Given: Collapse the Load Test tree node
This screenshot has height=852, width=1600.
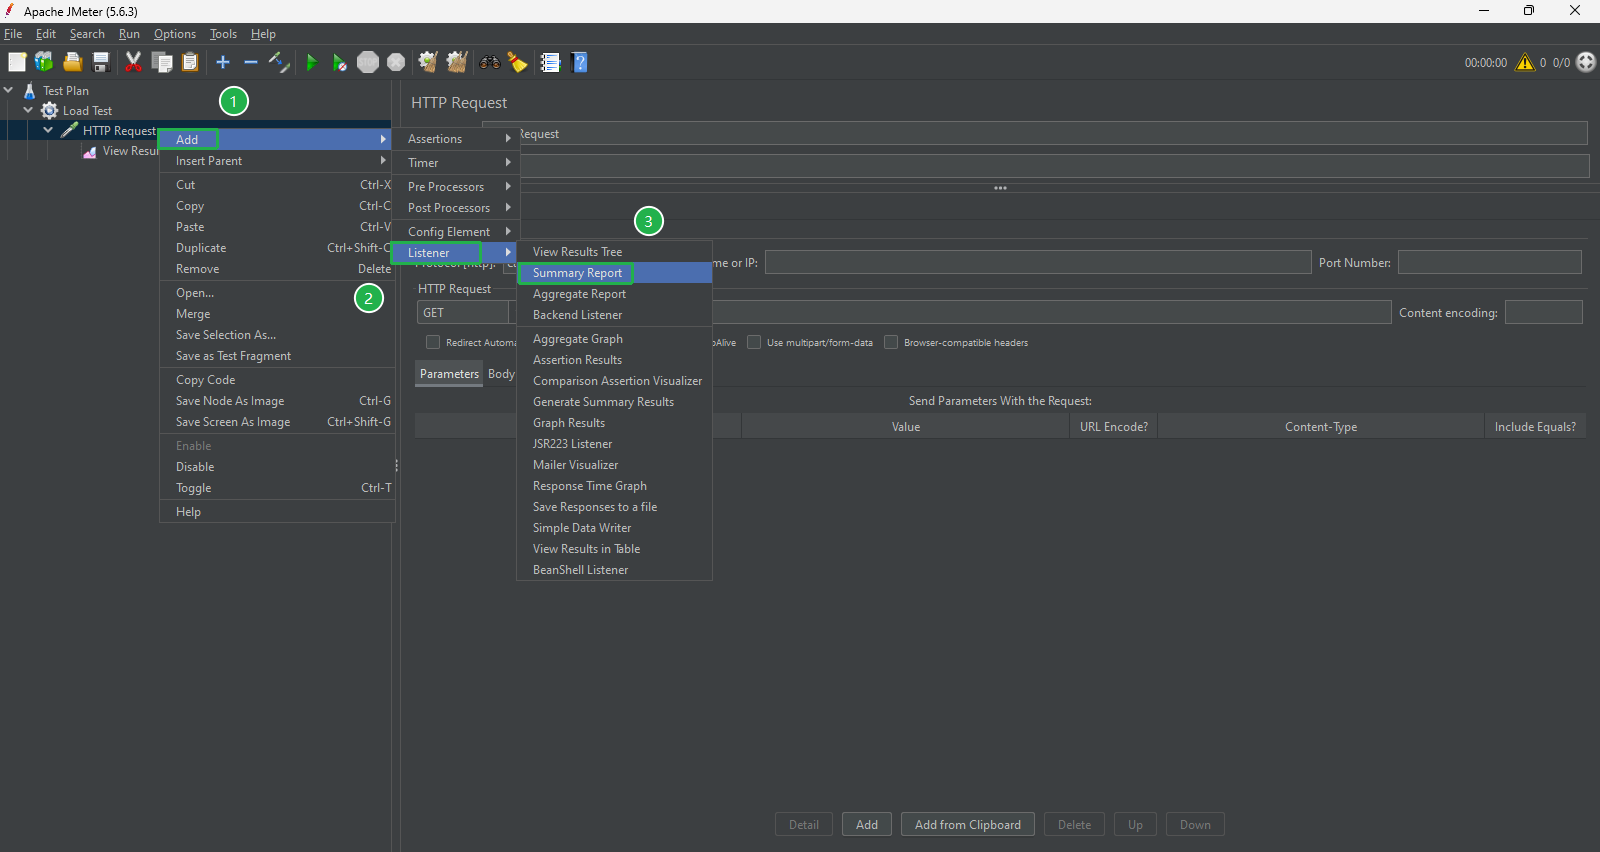Looking at the screenshot, I should tap(28, 110).
